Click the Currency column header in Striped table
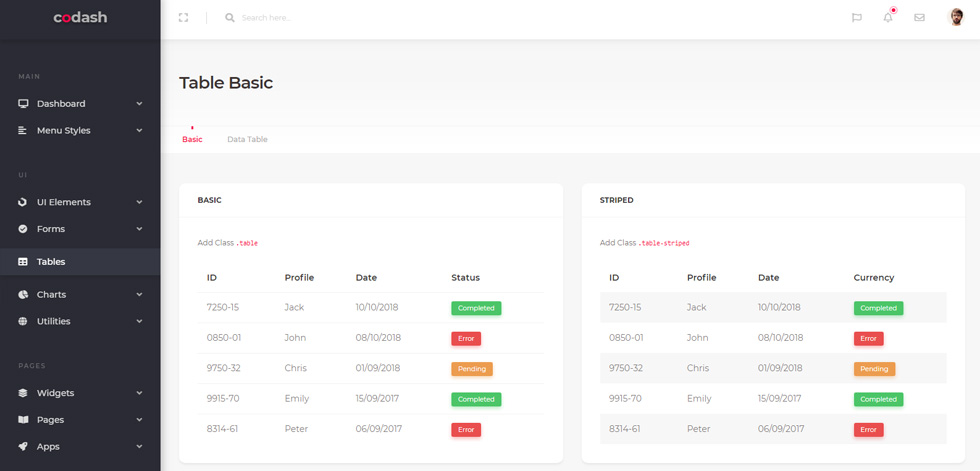980x471 pixels. (x=874, y=278)
